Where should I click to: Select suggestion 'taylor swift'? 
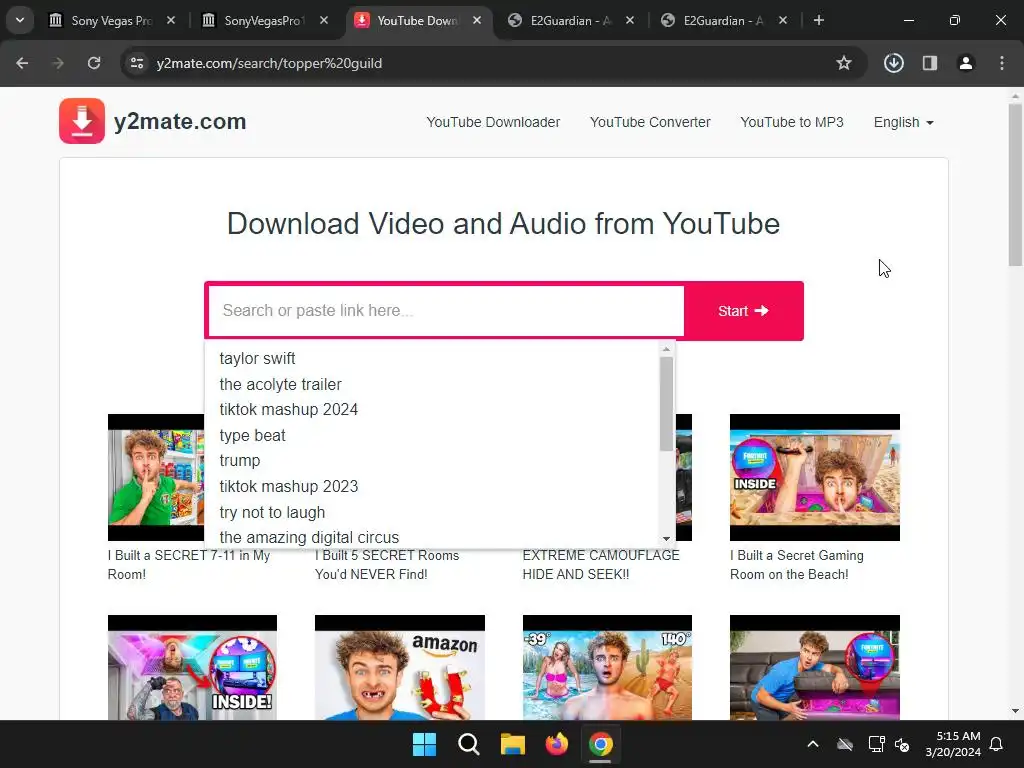(432, 359)
